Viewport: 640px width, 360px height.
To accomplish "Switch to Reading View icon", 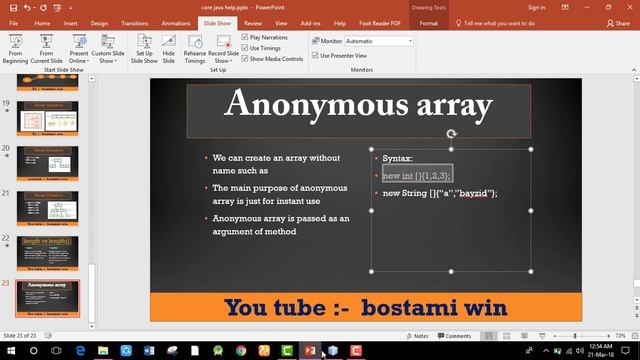I will coord(524,336).
